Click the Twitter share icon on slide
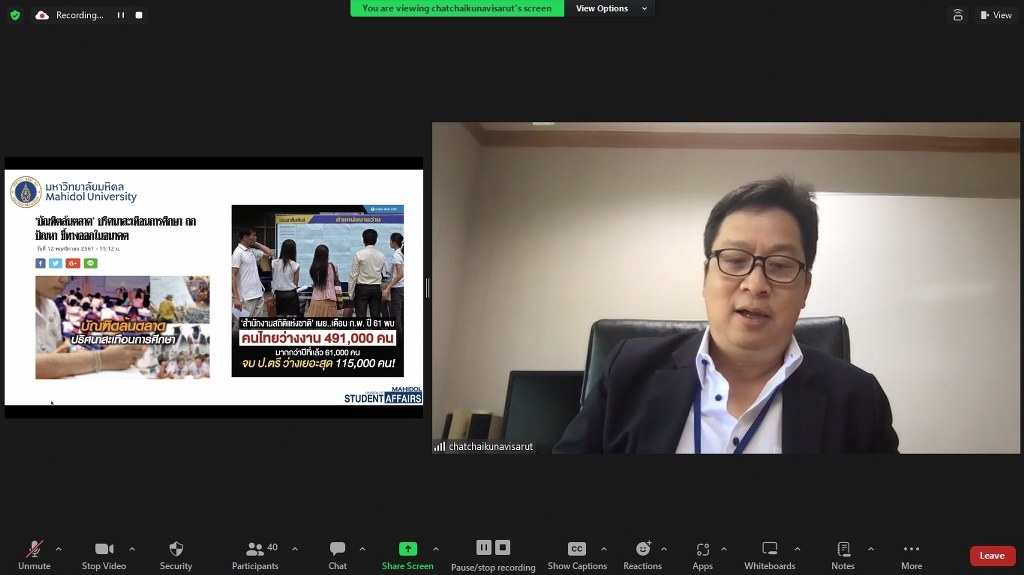 click(x=56, y=263)
